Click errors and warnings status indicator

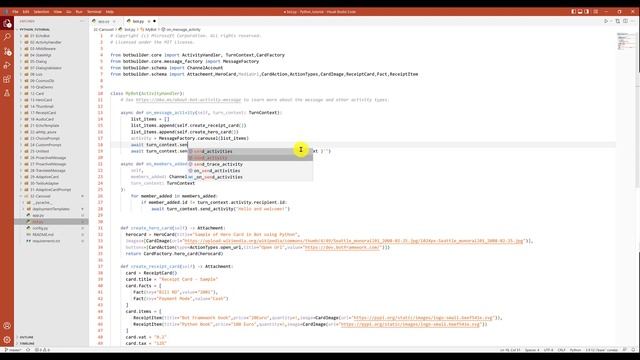[42, 350]
